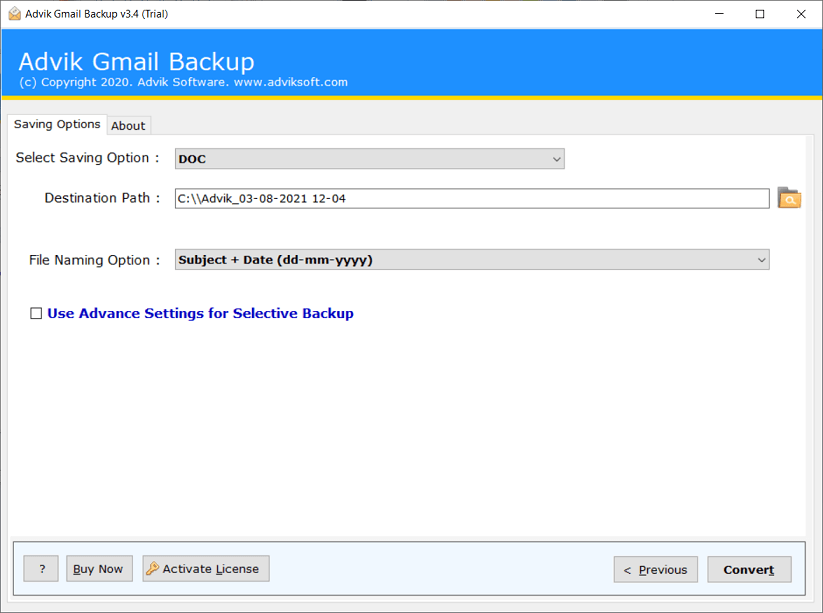Close the Advik Gmail Backup window
Image resolution: width=823 pixels, height=613 pixels.
pos(801,14)
